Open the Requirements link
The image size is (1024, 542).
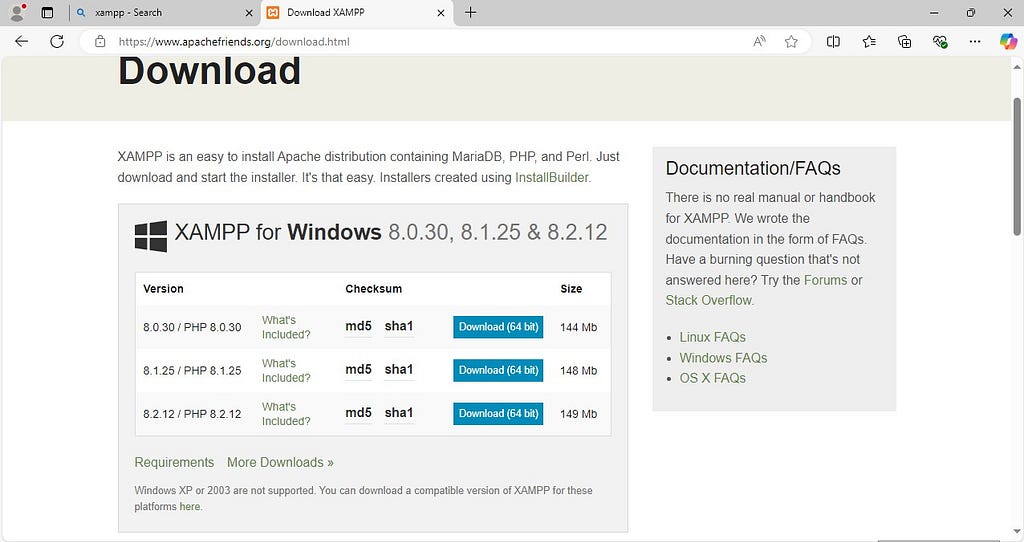[174, 462]
